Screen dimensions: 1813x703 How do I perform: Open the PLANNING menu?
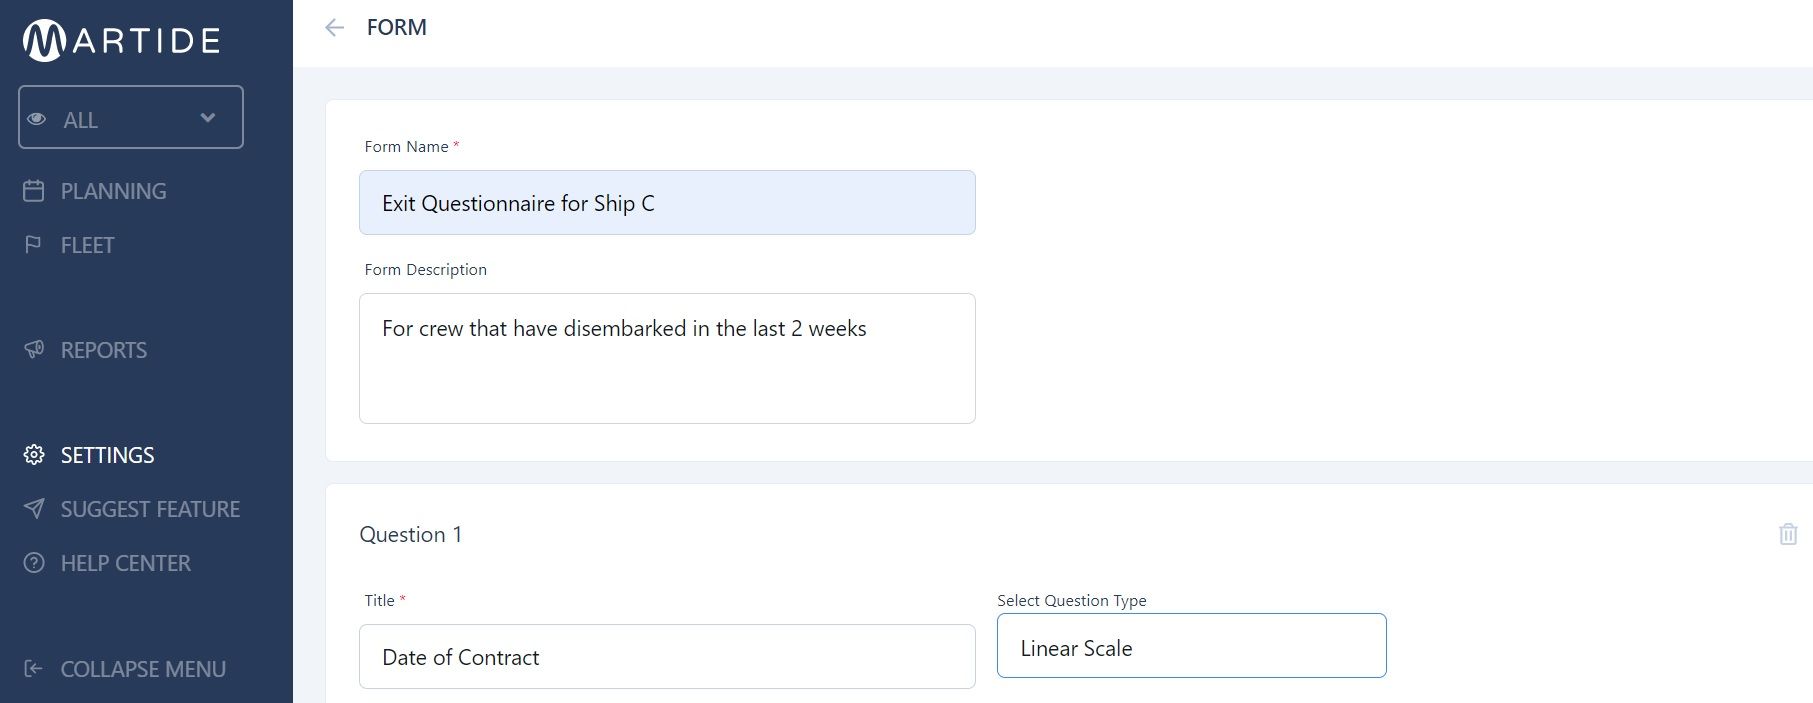pos(113,191)
